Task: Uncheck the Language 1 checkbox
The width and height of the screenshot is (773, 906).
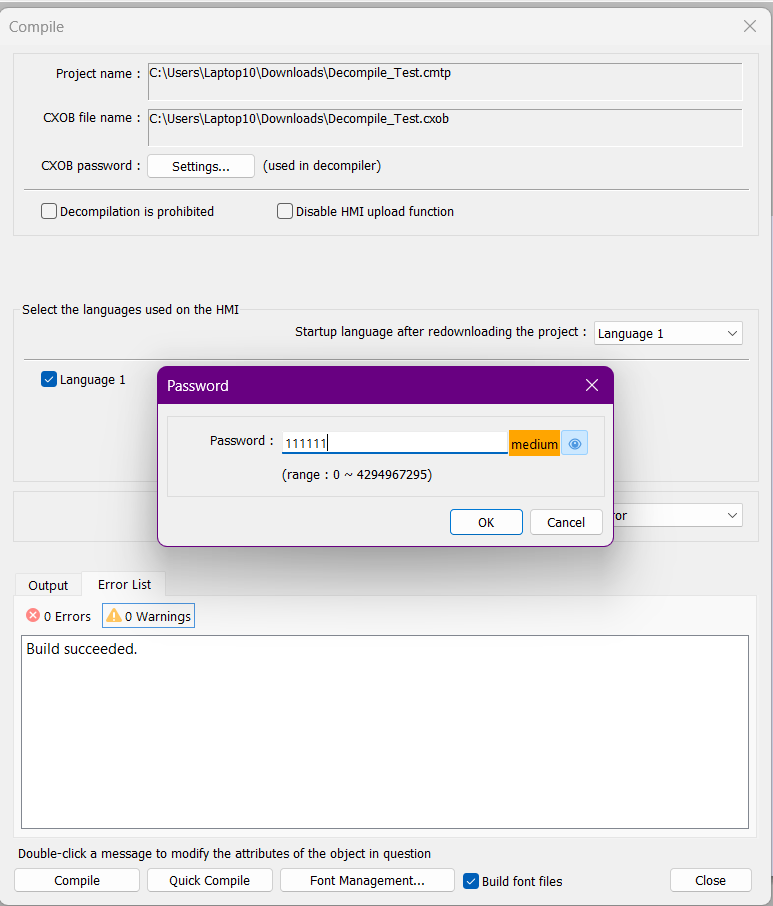Action: [49, 379]
